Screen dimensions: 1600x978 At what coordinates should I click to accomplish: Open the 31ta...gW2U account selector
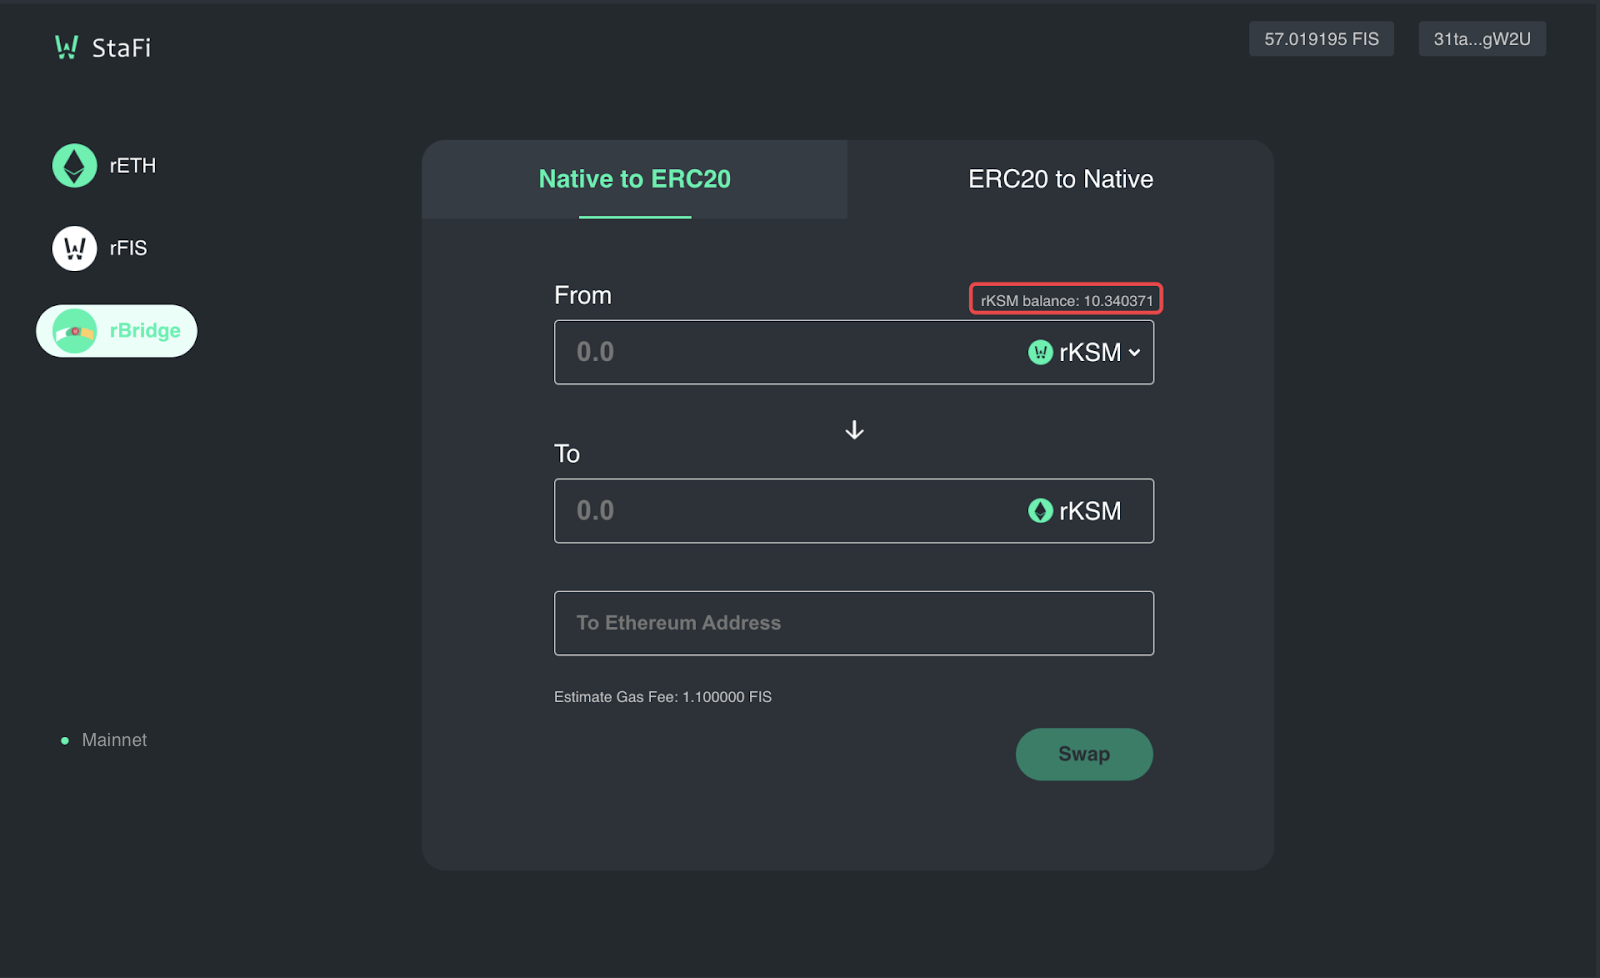pyautogui.click(x=1481, y=39)
